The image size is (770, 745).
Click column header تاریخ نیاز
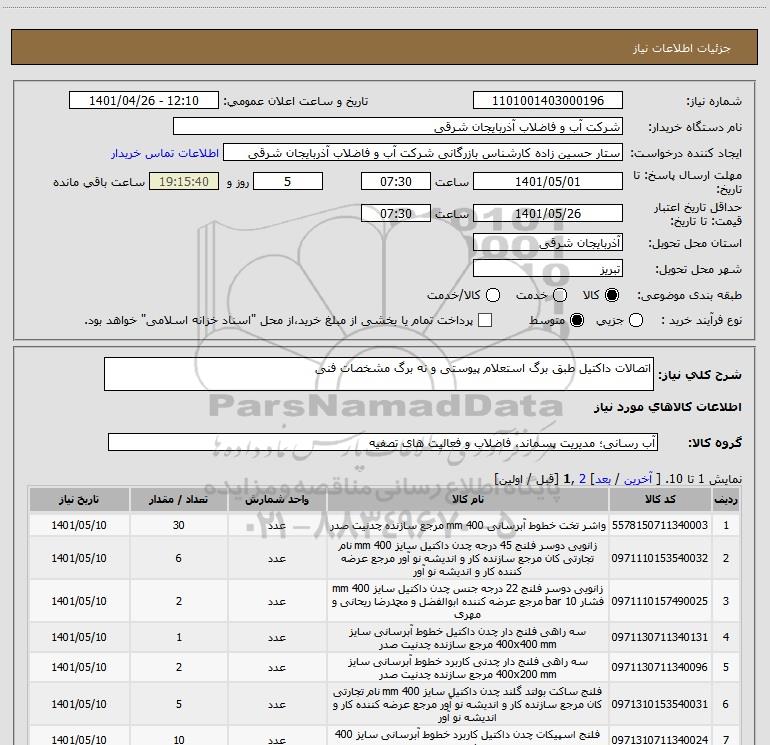79,499
